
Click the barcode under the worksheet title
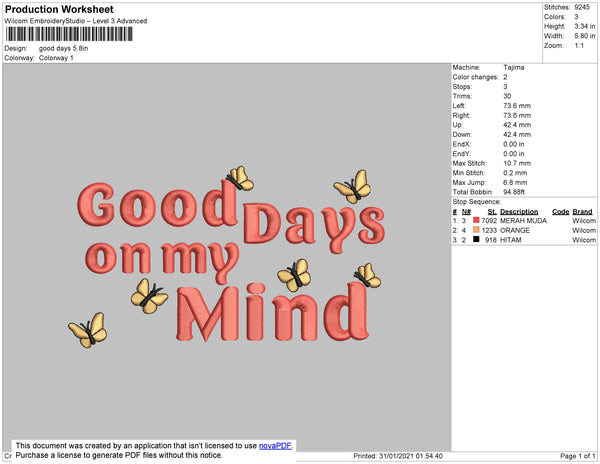coord(69,34)
